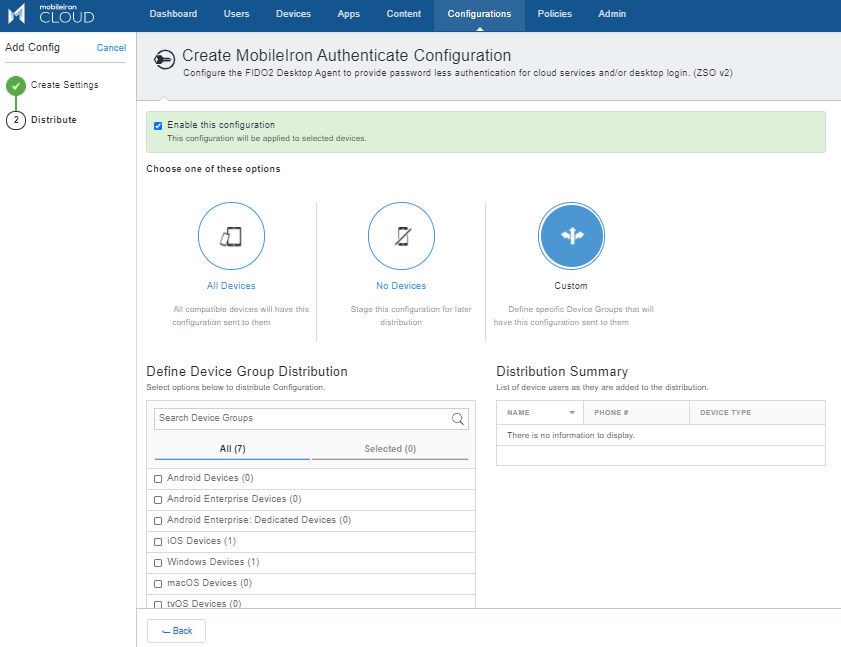Click the search magnifier in Device Groups

click(458, 419)
